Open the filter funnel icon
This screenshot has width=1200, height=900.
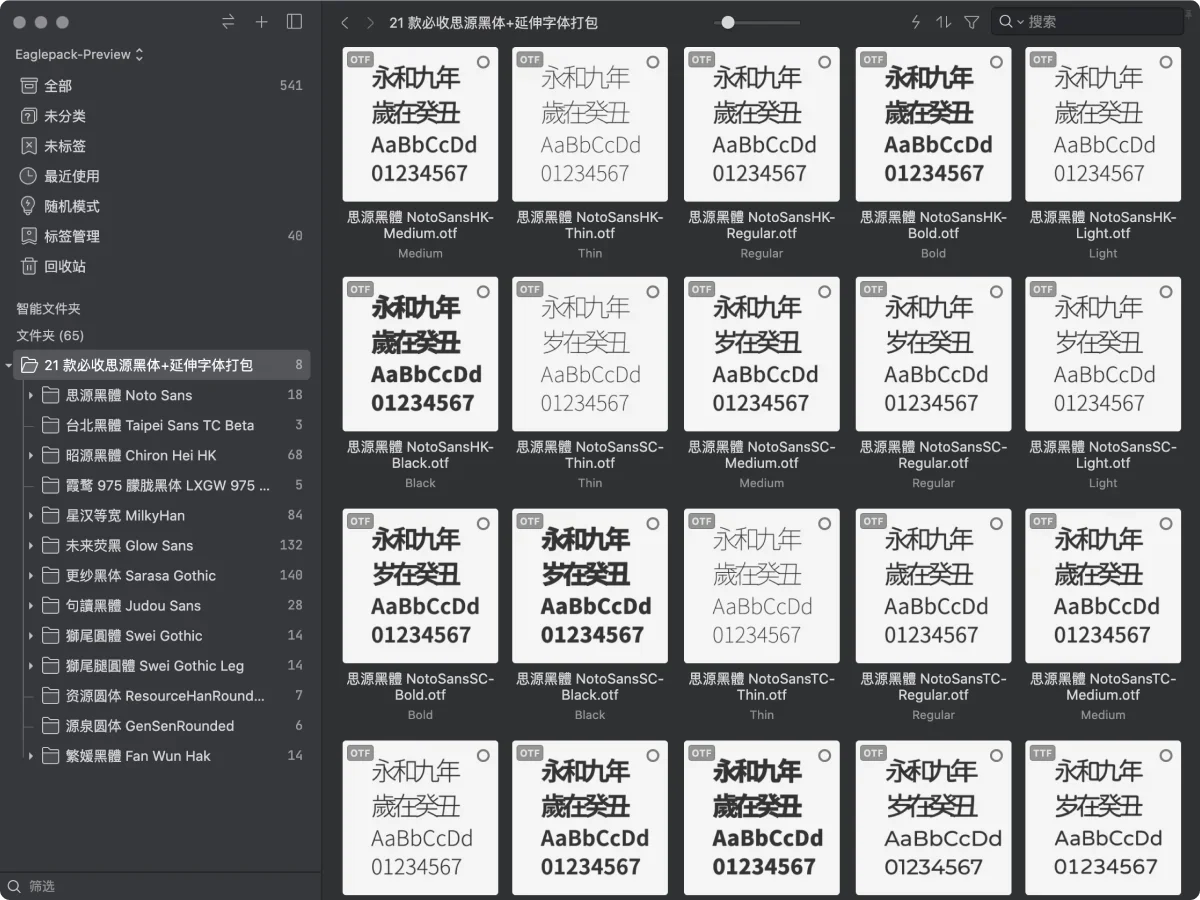971,22
